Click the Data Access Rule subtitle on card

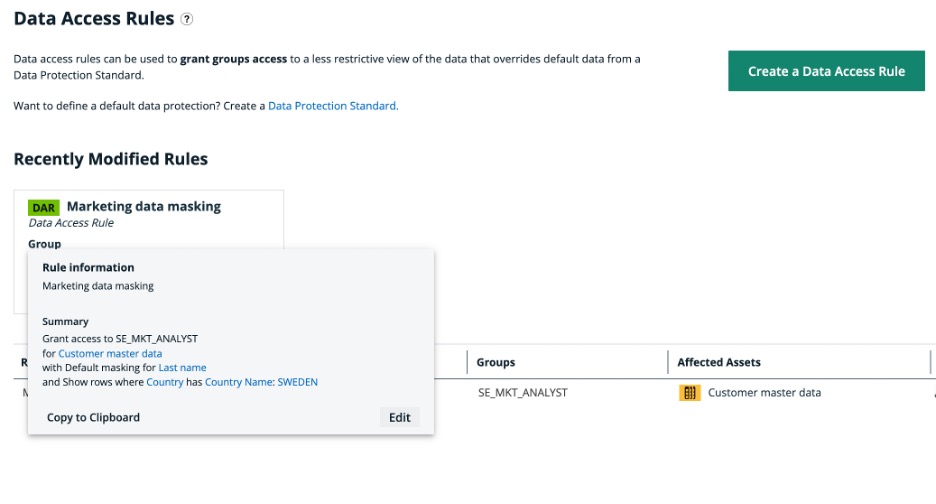click(x=71, y=223)
